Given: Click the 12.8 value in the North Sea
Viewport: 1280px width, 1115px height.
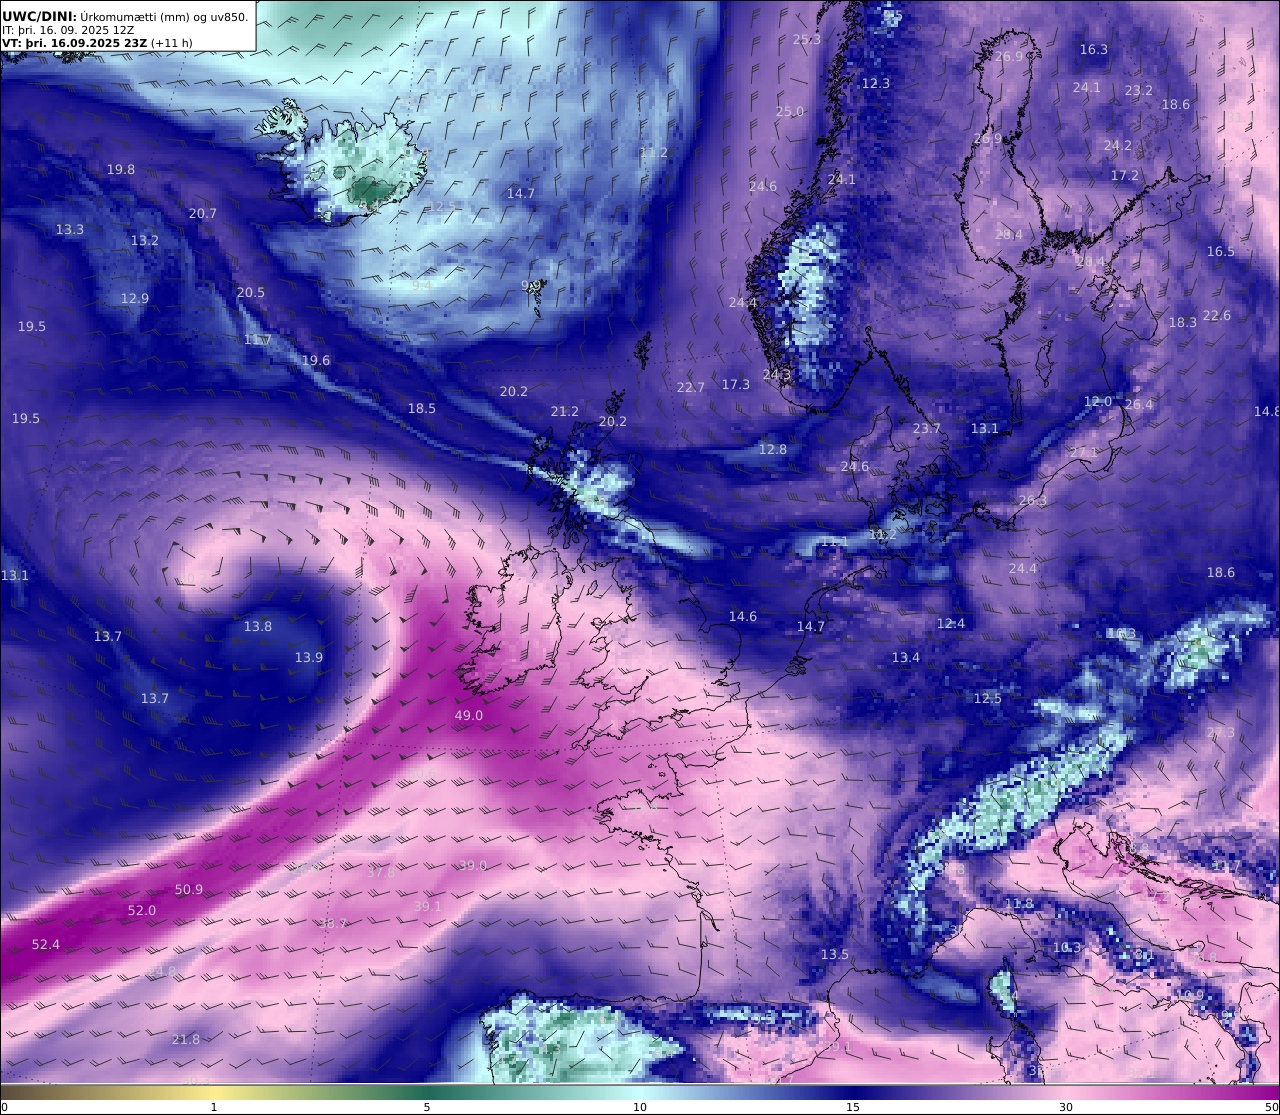Looking at the screenshot, I should click(x=773, y=450).
